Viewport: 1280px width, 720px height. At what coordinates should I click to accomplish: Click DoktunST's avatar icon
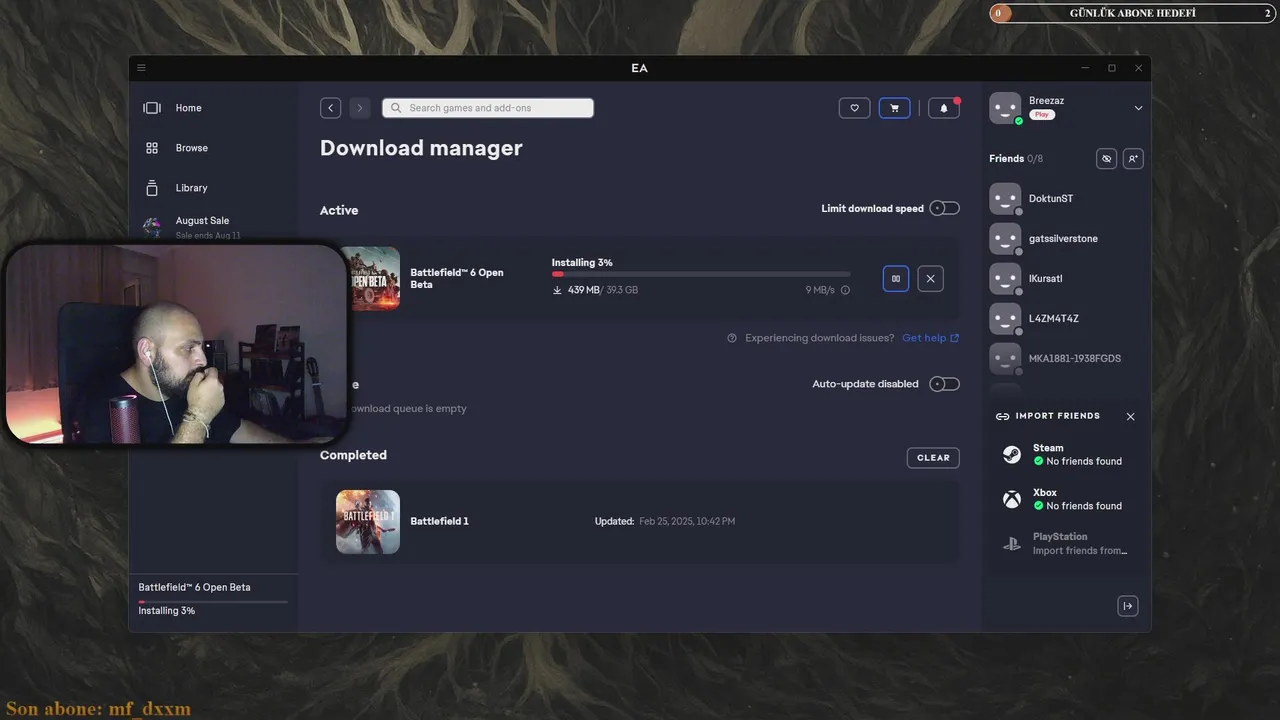click(1005, 198)
